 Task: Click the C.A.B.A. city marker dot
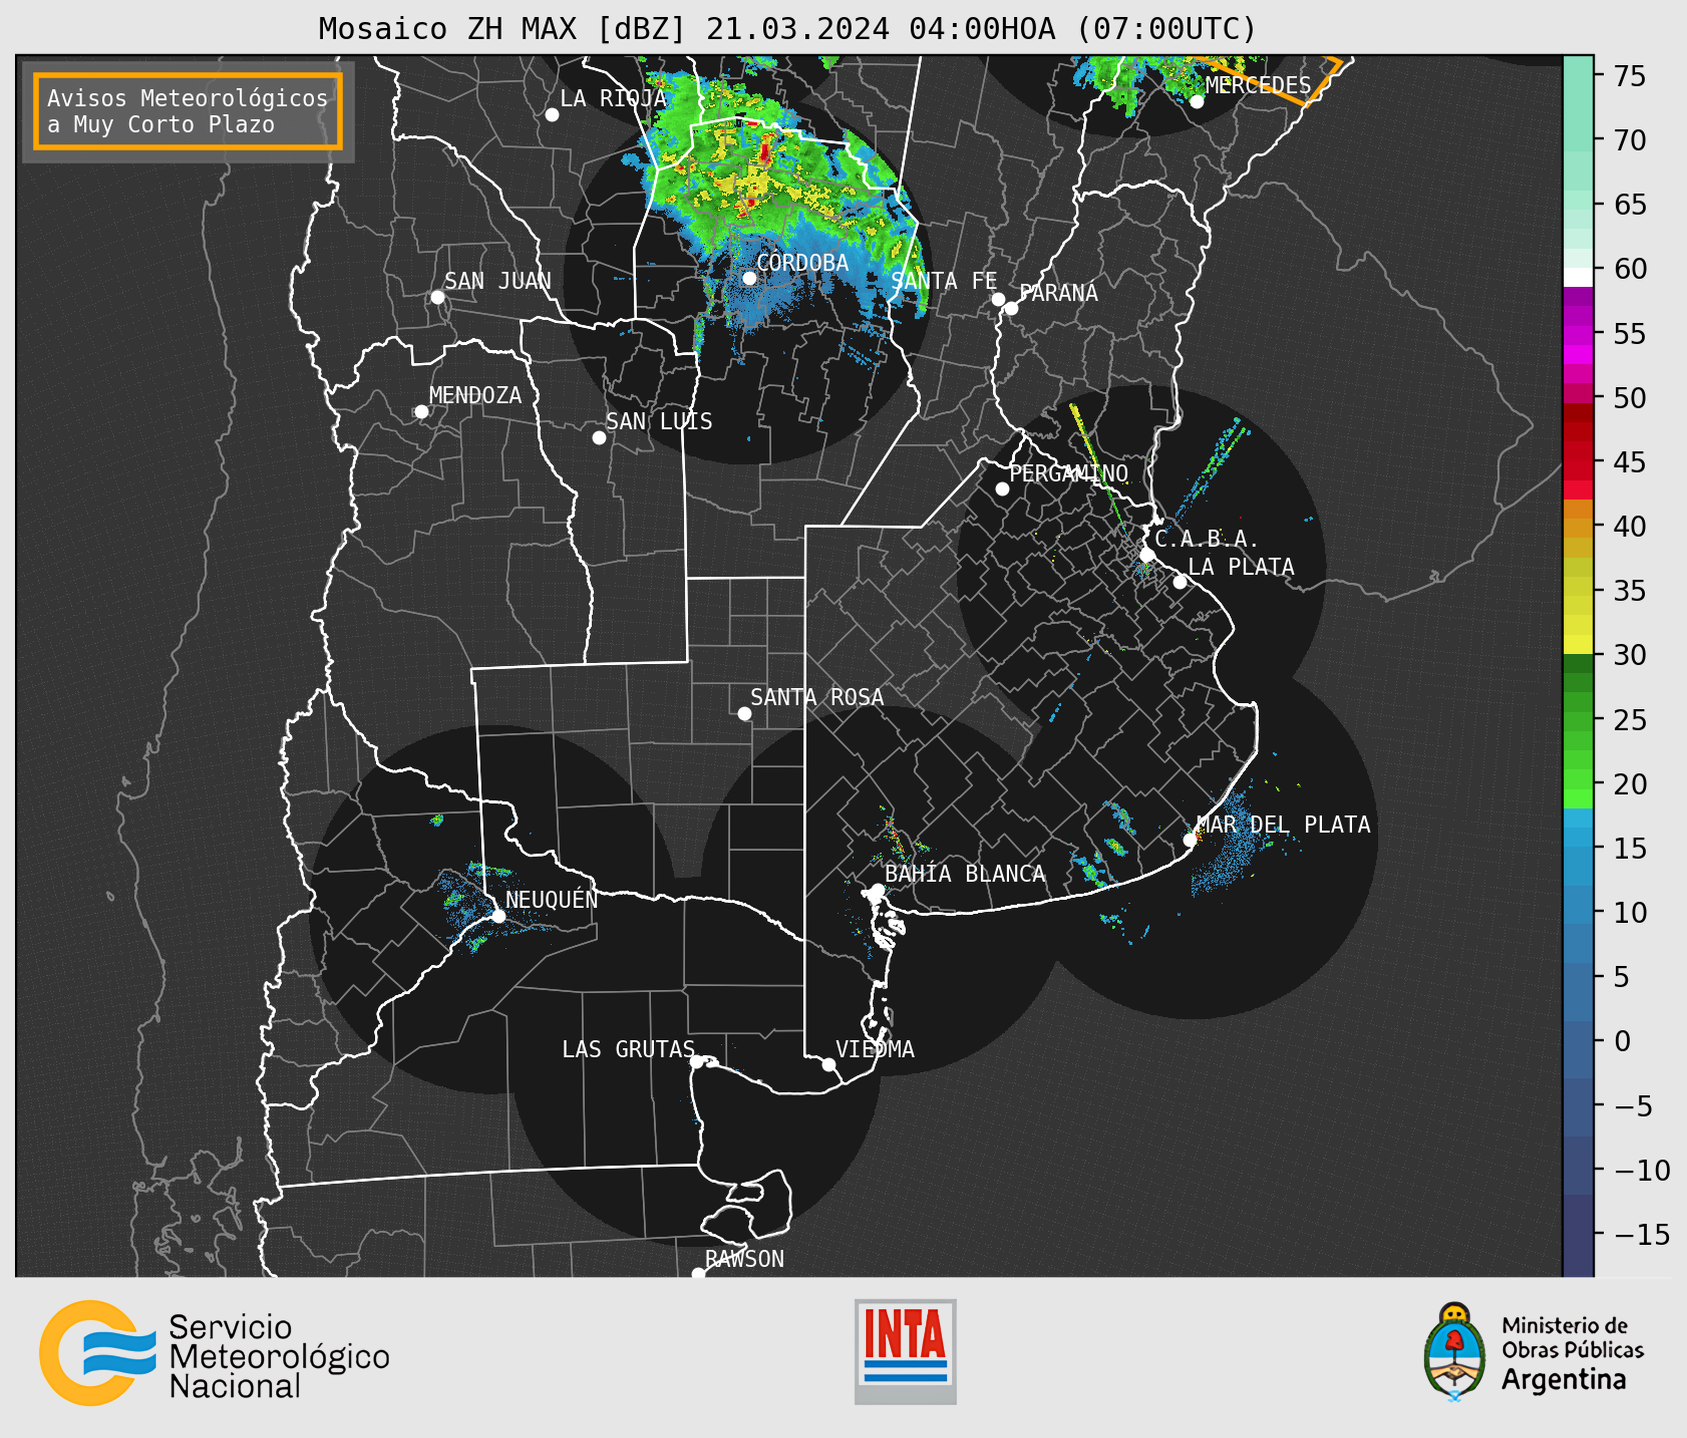pos(1147,555)
